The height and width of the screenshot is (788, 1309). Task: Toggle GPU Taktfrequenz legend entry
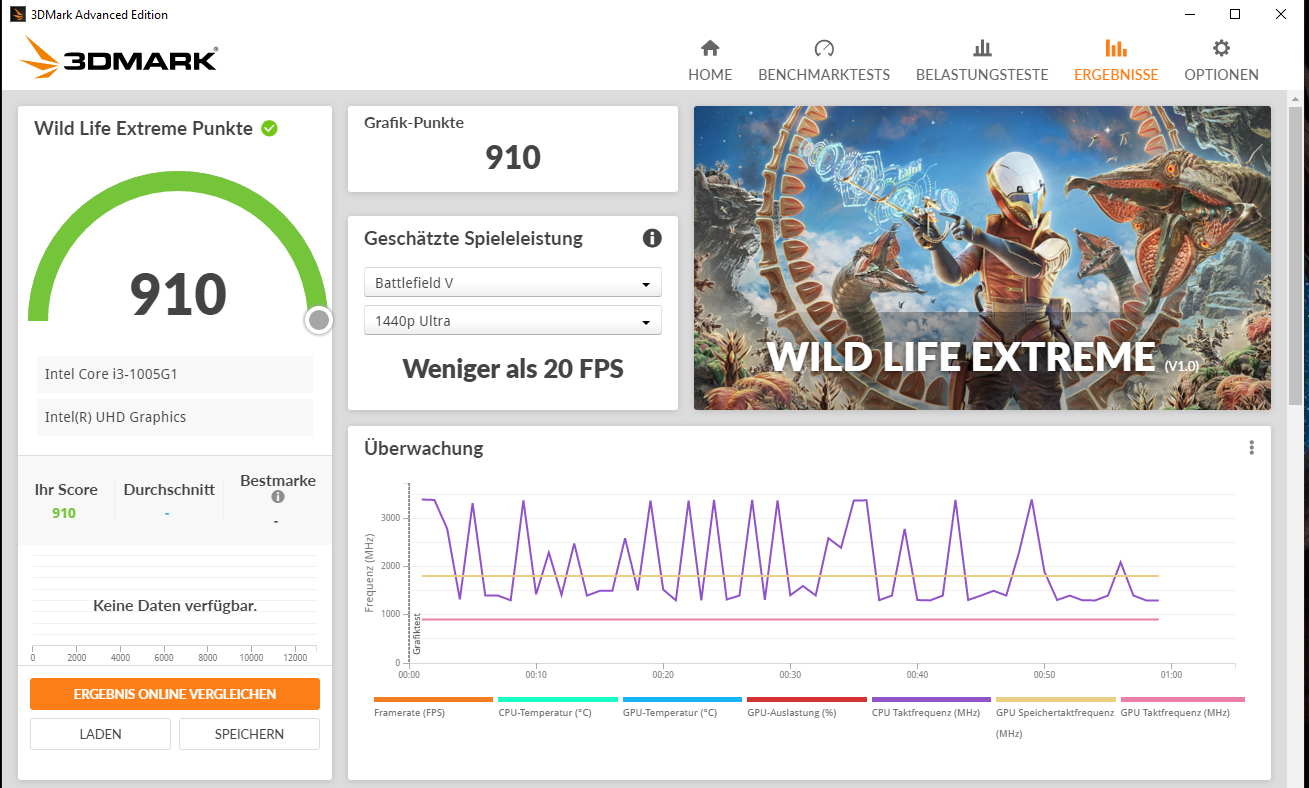(1182, 707)
